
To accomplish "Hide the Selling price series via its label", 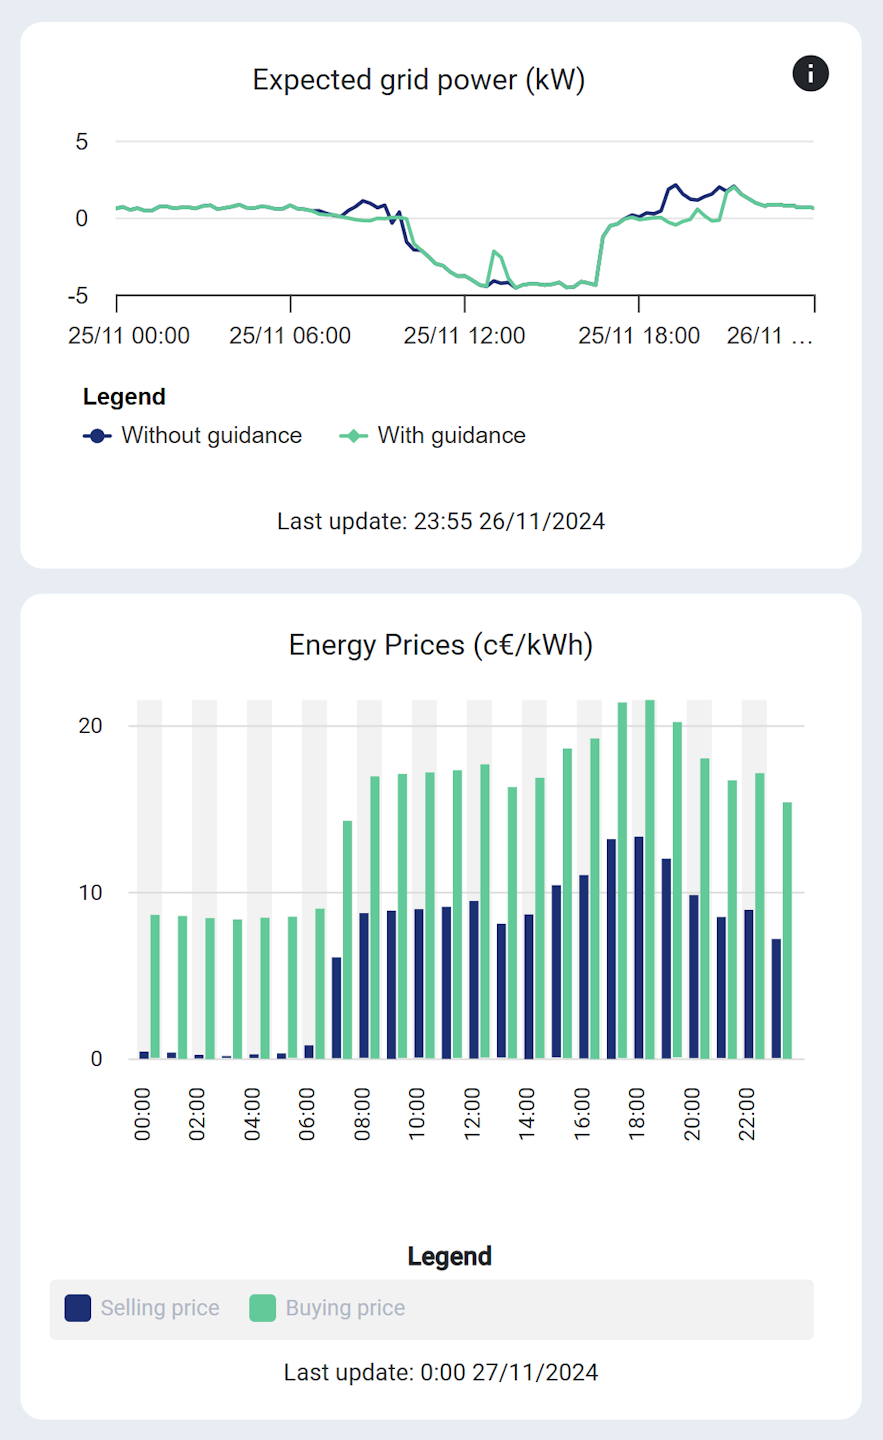I will [160, 1308].
